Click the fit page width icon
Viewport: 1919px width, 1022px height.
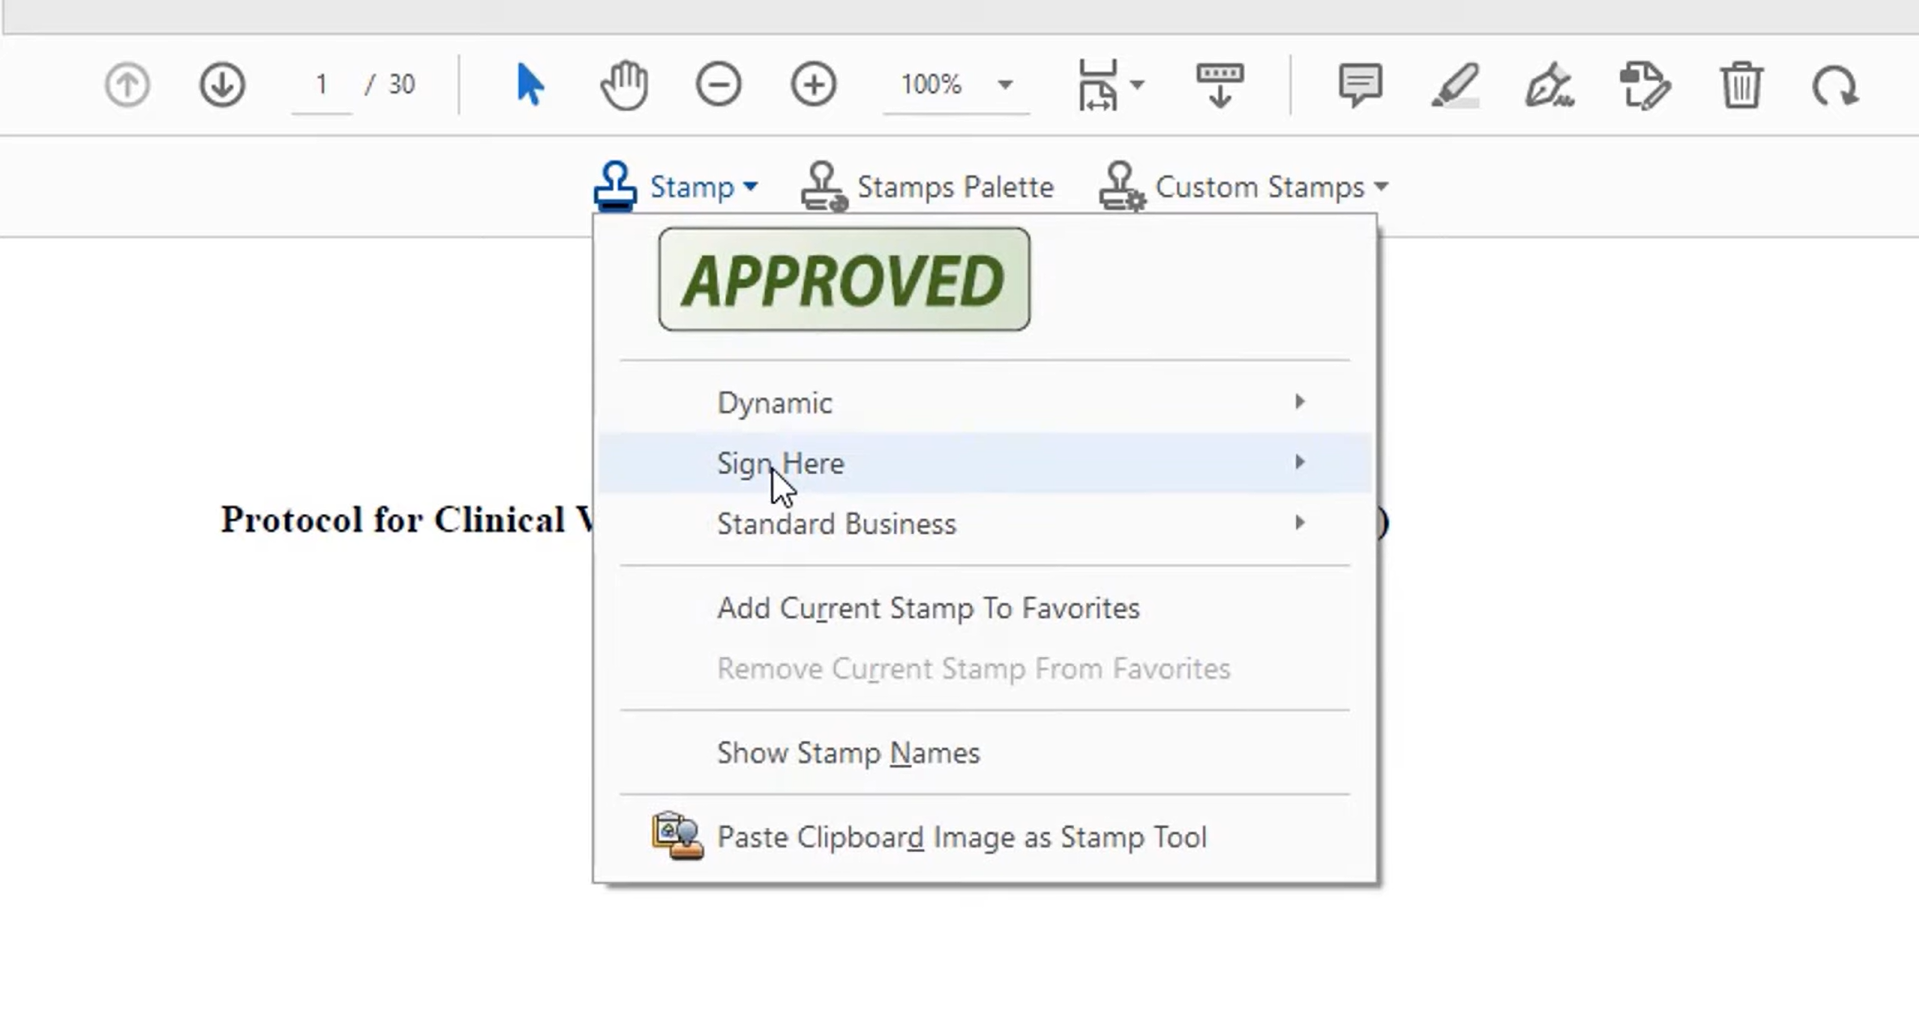tap(1098, 85)
